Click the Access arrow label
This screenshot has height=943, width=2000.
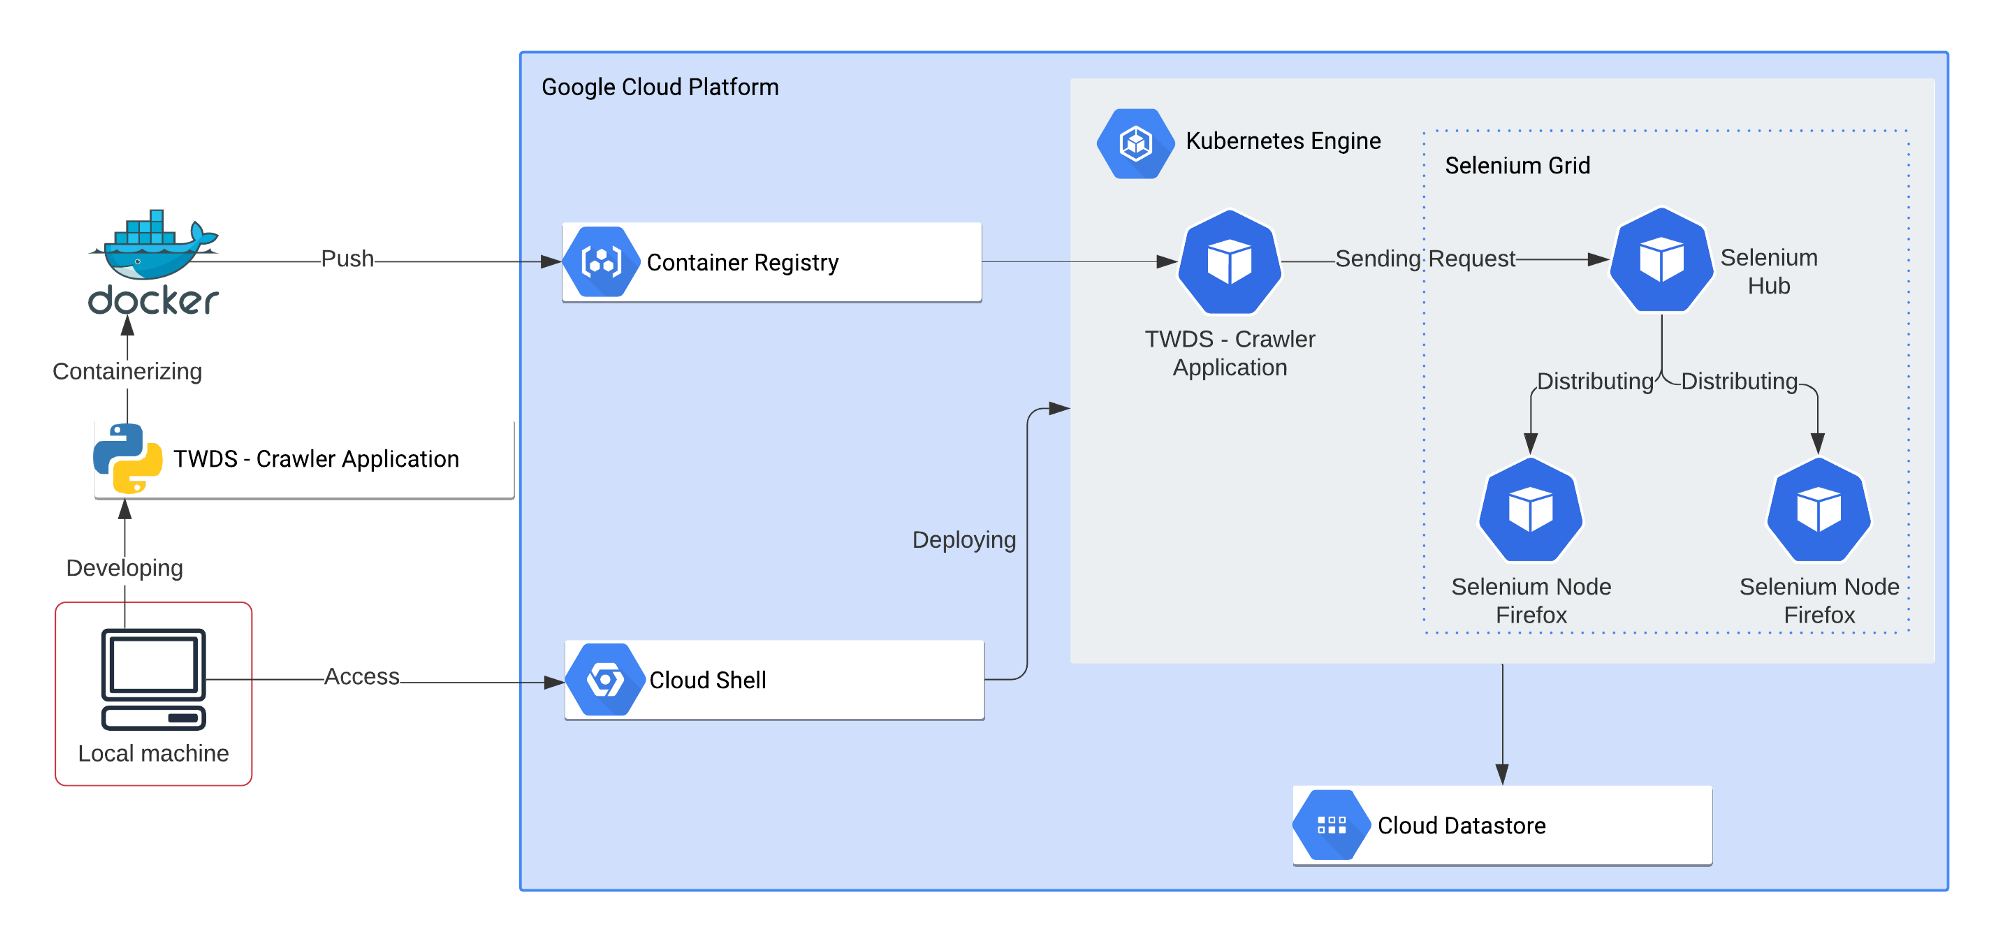click(x=362, y=677)
